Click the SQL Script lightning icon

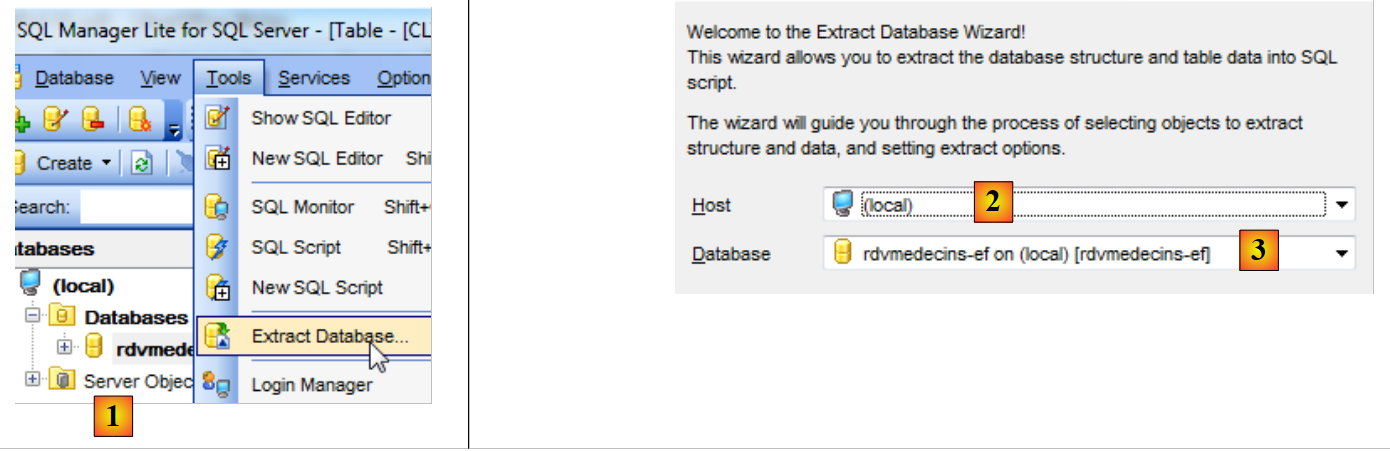tap(217, 247)
